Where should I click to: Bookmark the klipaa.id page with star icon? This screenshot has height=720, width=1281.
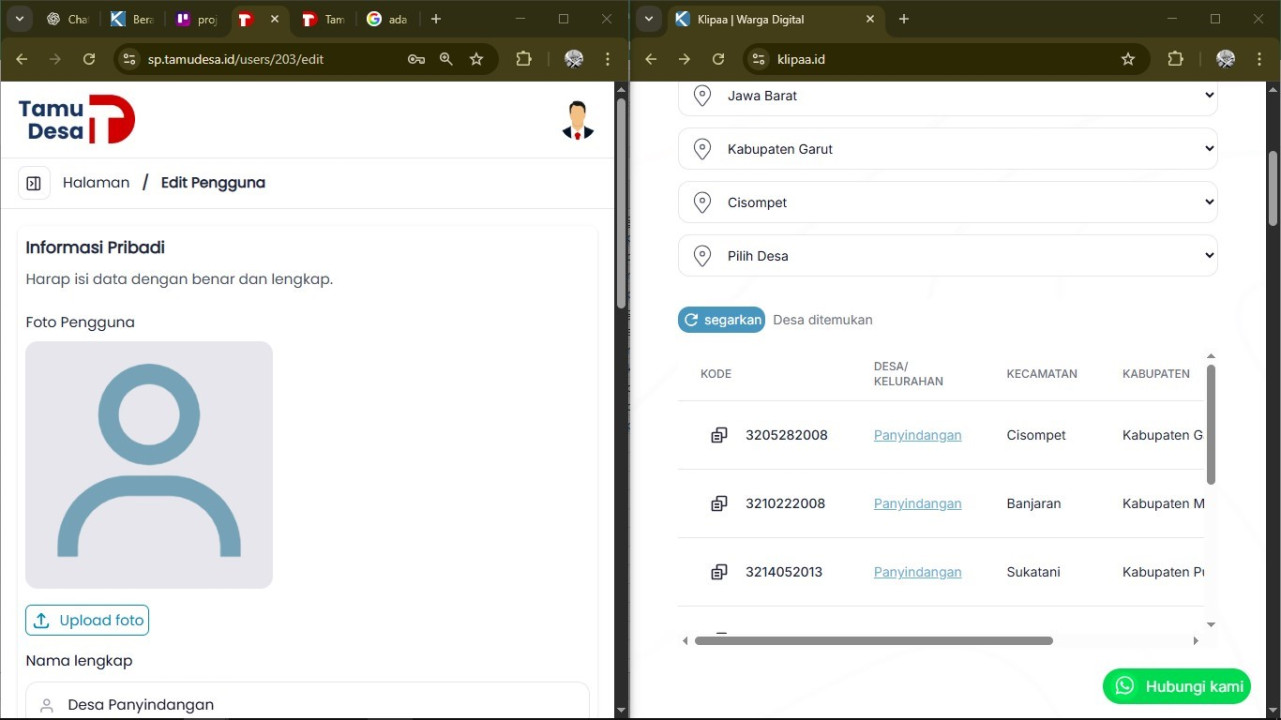point(1128,59)
